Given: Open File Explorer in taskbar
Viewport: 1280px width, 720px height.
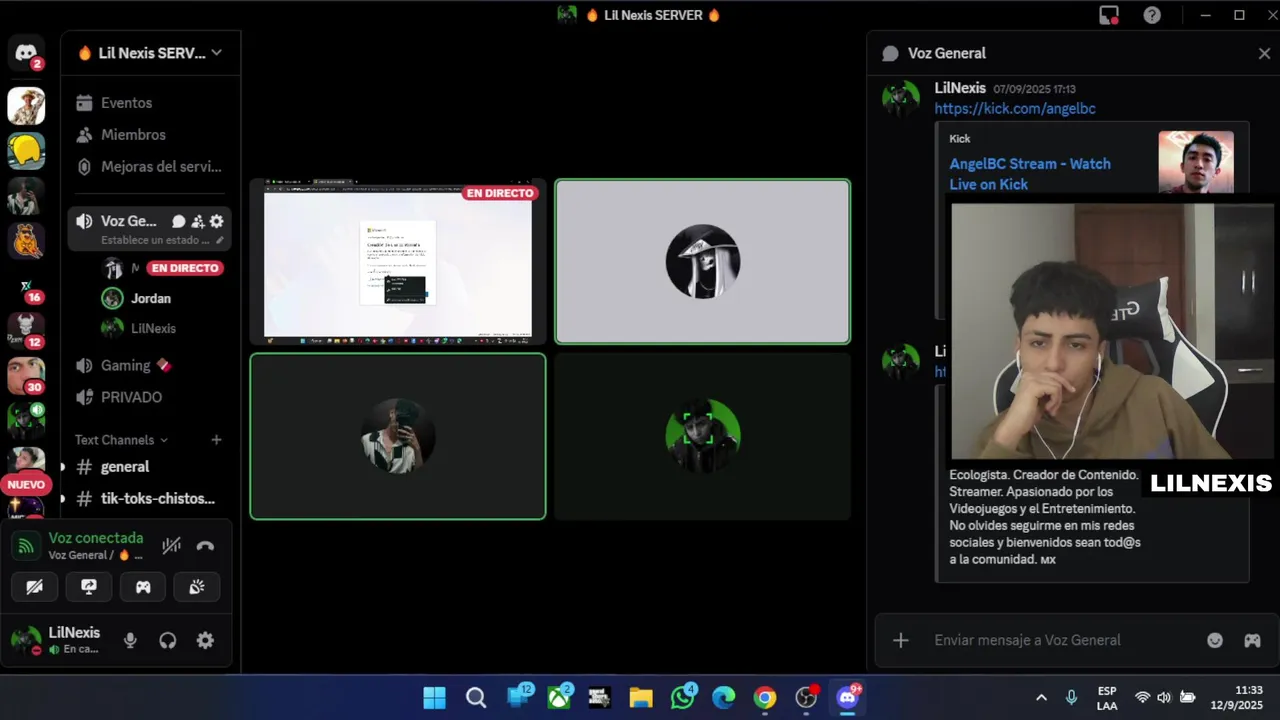Looking at the screenshot, I should coord(641,698).
